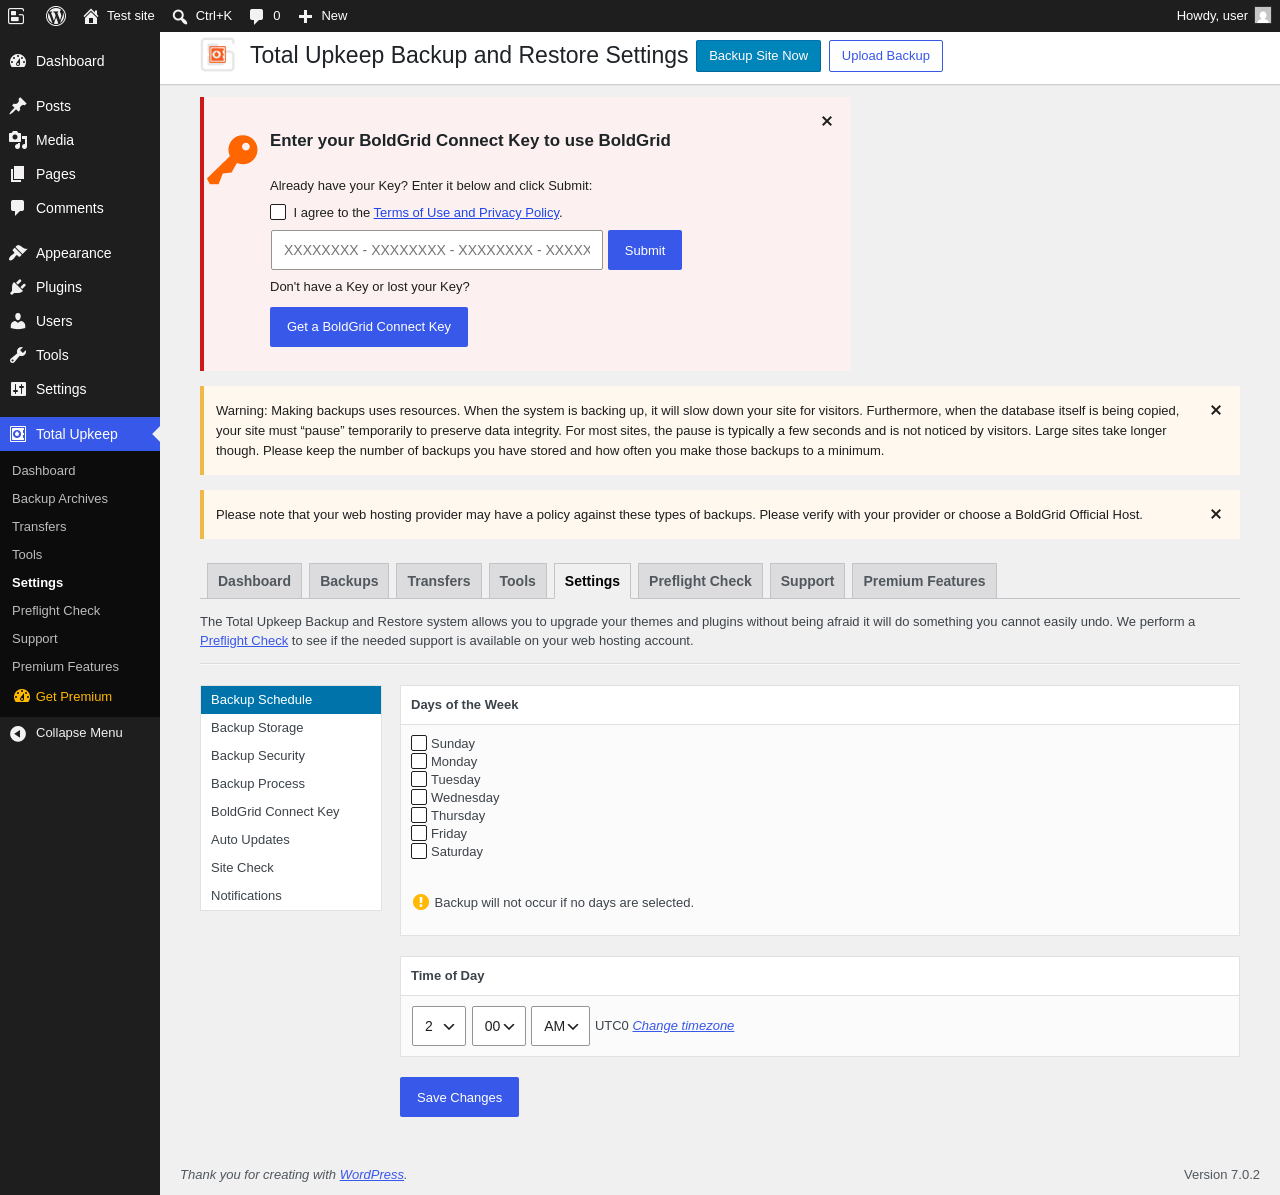Viewport: 1280px width, 1195px height.
Task: Open the WordPress logo menu
Action: [x=56, y=16]
